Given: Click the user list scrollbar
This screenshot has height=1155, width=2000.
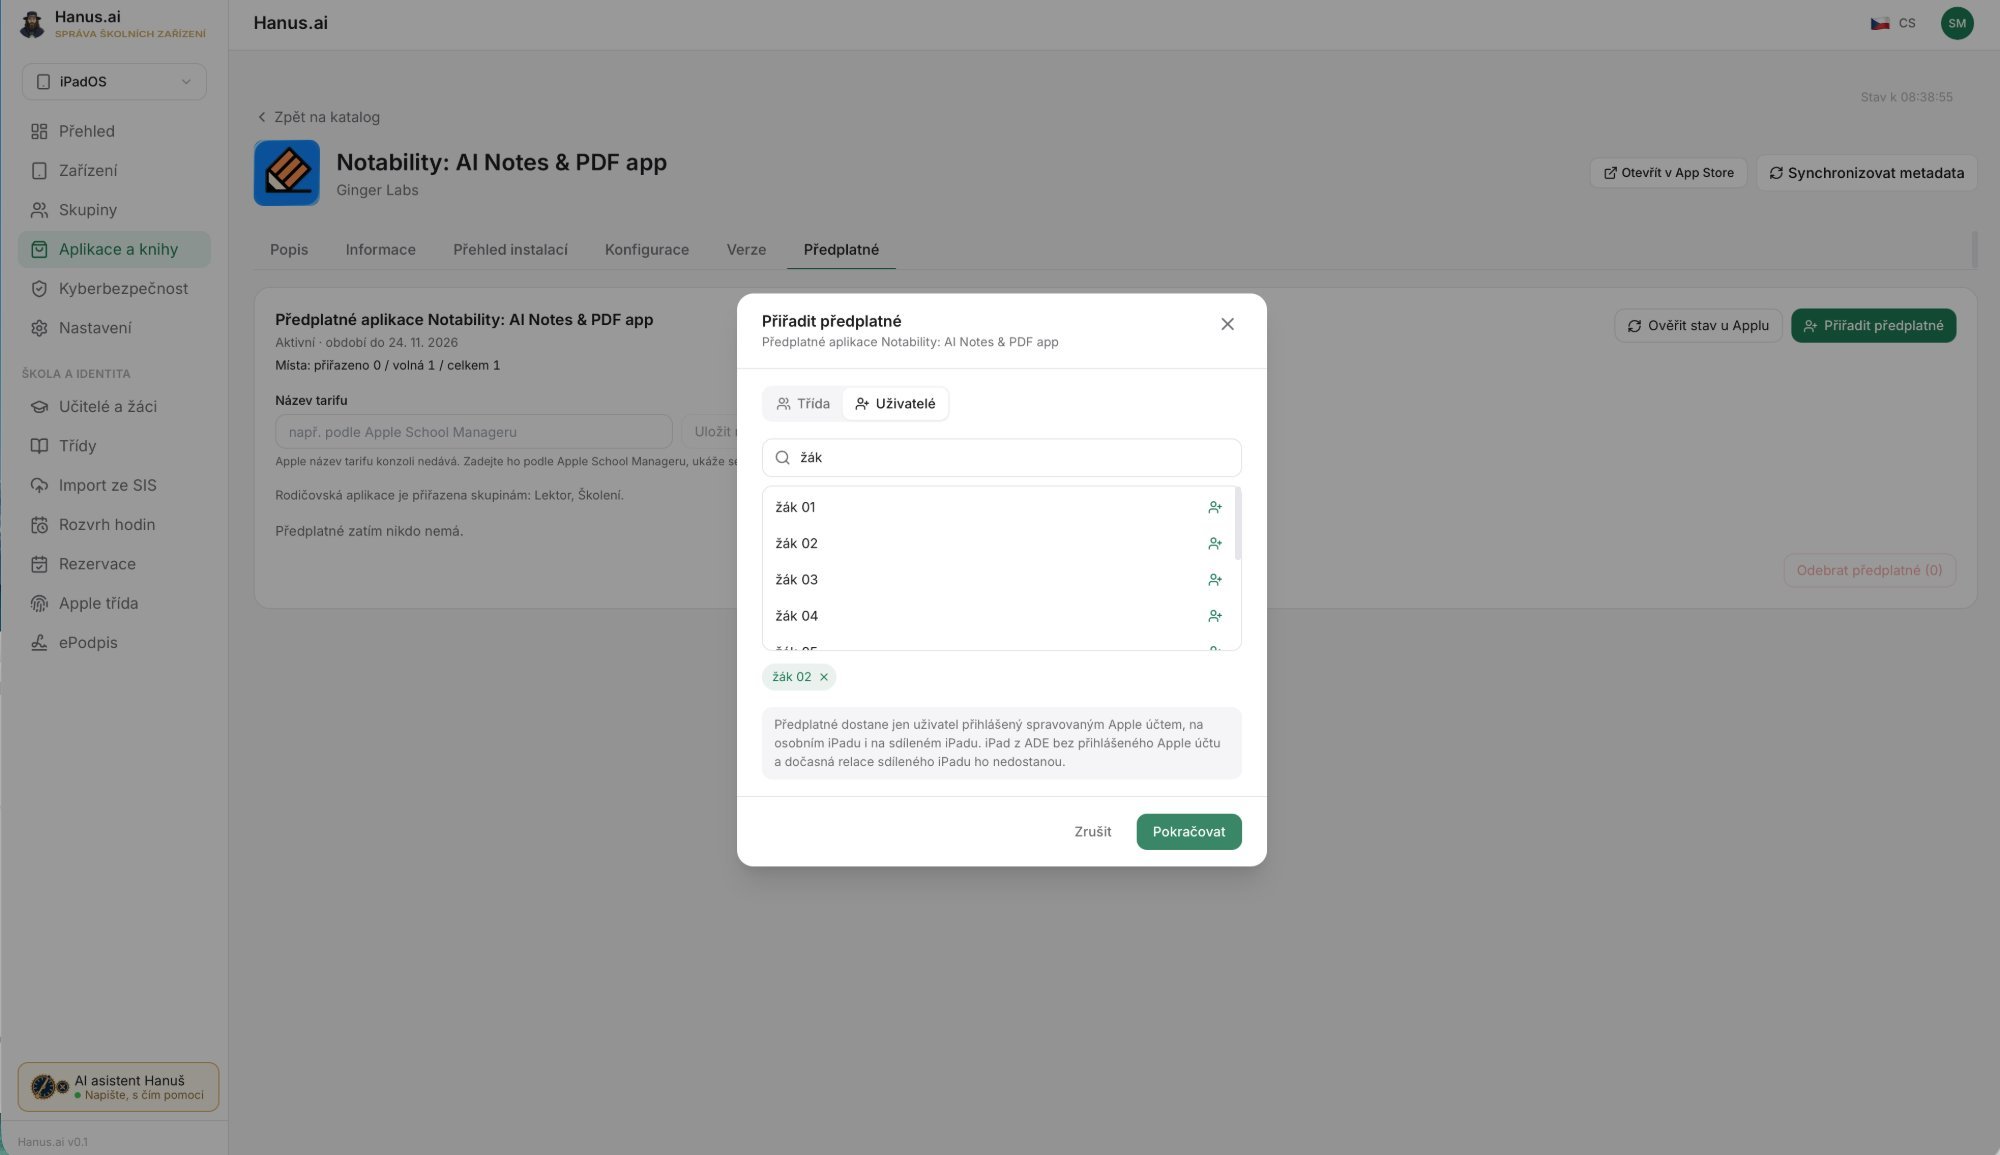Looking at the screenshot, I should tap(1237, 524).
